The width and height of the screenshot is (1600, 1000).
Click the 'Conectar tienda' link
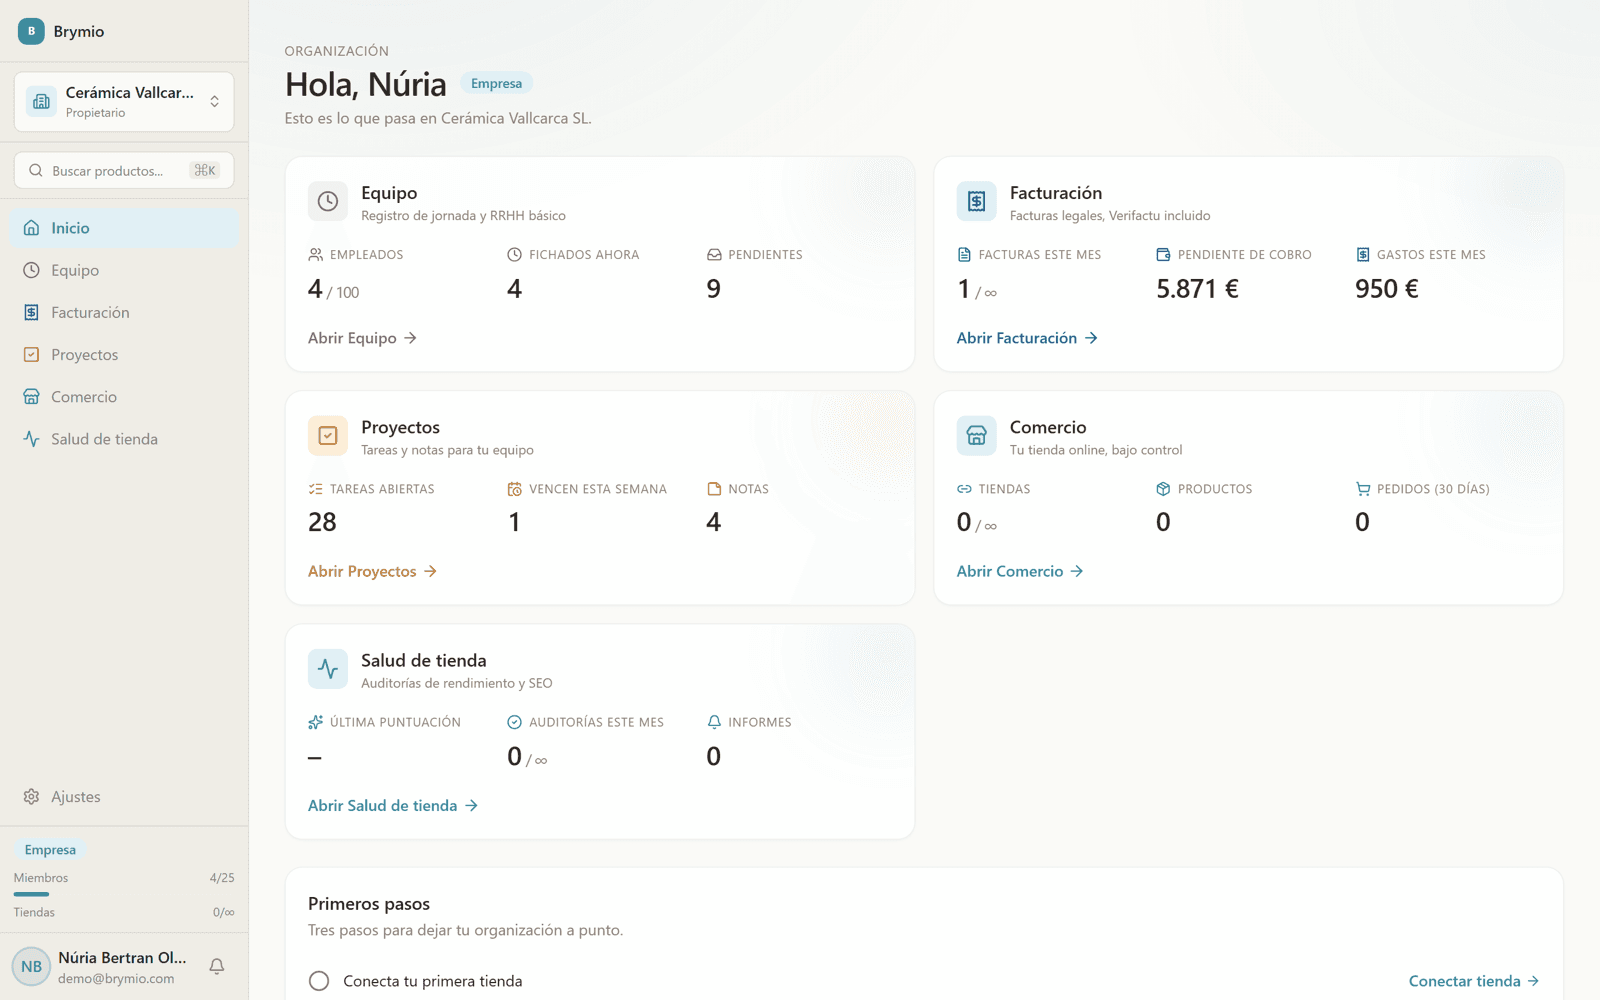(x=1474, y=981)
